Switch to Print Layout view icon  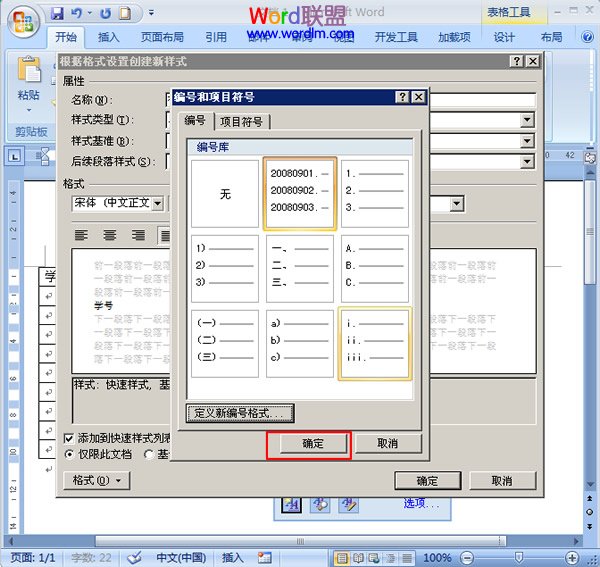point(342,558)
